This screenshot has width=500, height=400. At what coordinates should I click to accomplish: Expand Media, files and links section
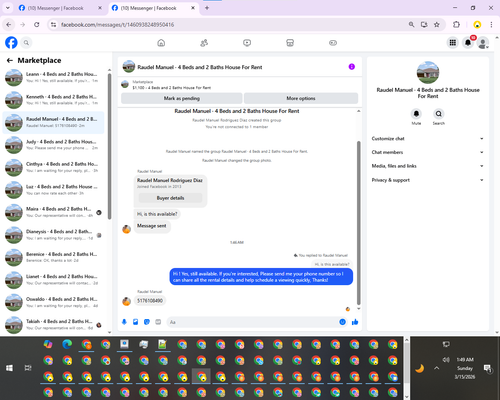[428, 166]
